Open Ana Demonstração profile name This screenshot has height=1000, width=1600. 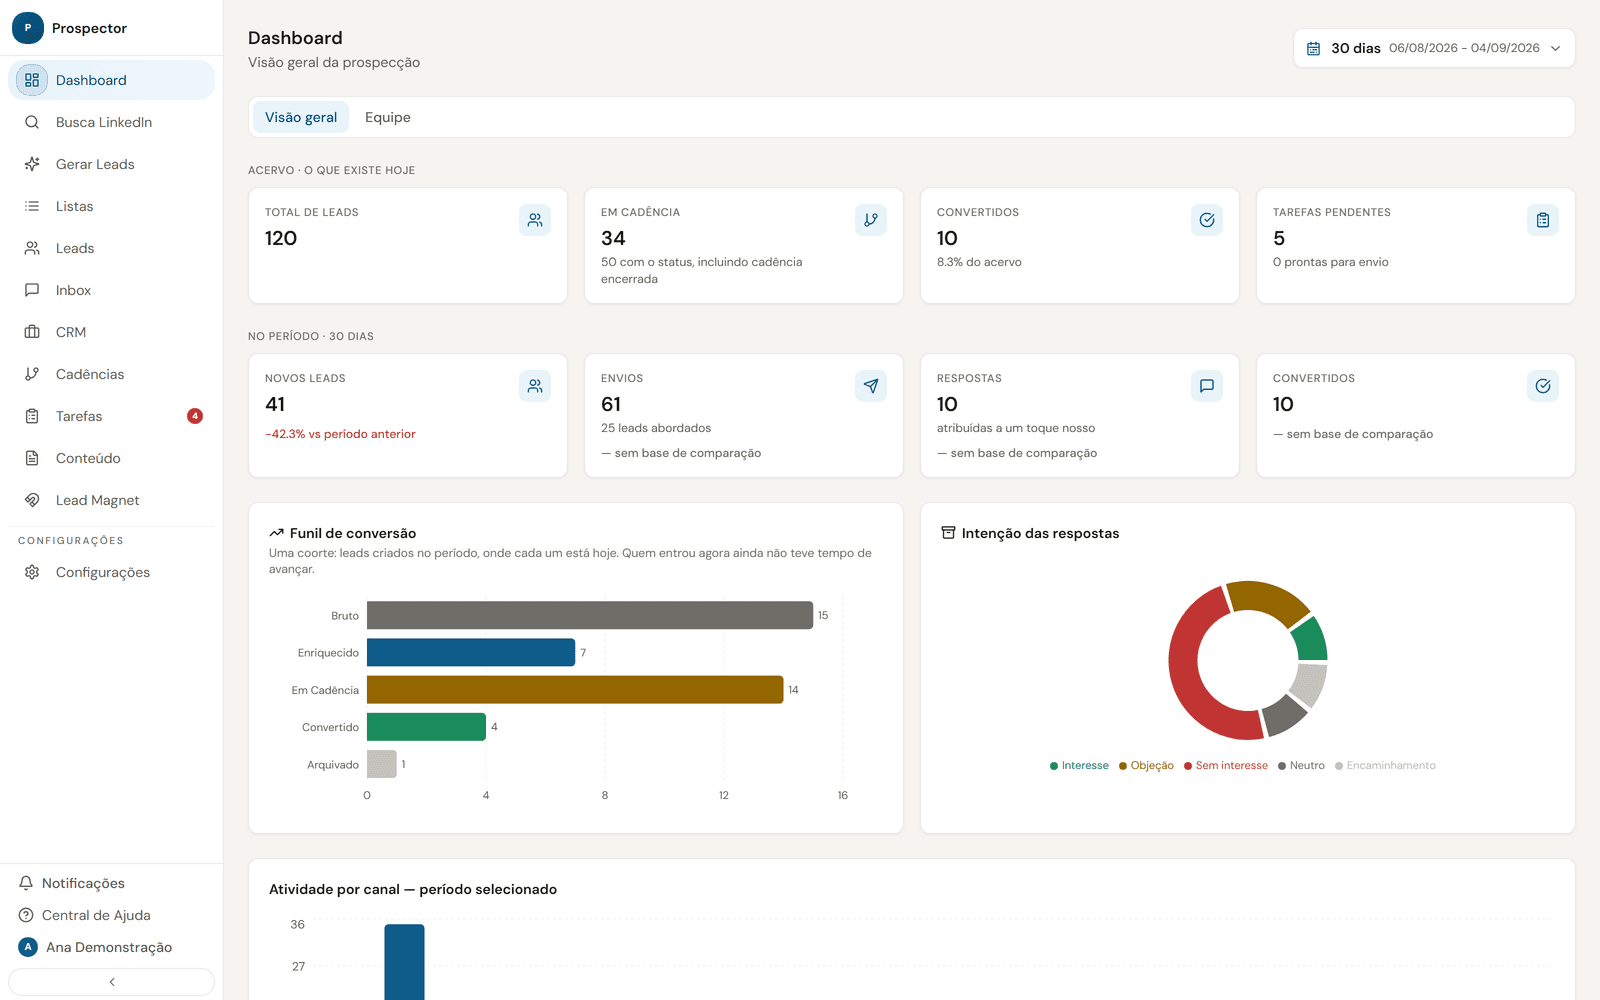click(x=109, y=947)
